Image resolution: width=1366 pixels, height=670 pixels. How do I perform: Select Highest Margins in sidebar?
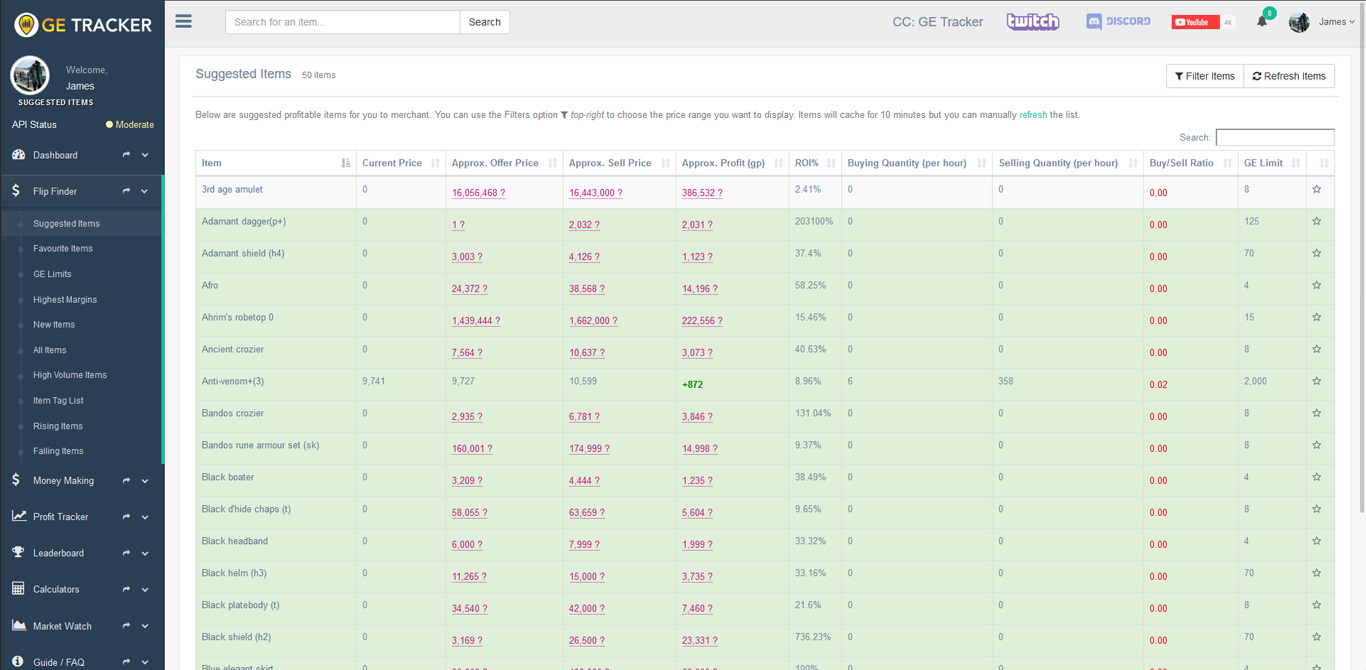pos(65,299)
